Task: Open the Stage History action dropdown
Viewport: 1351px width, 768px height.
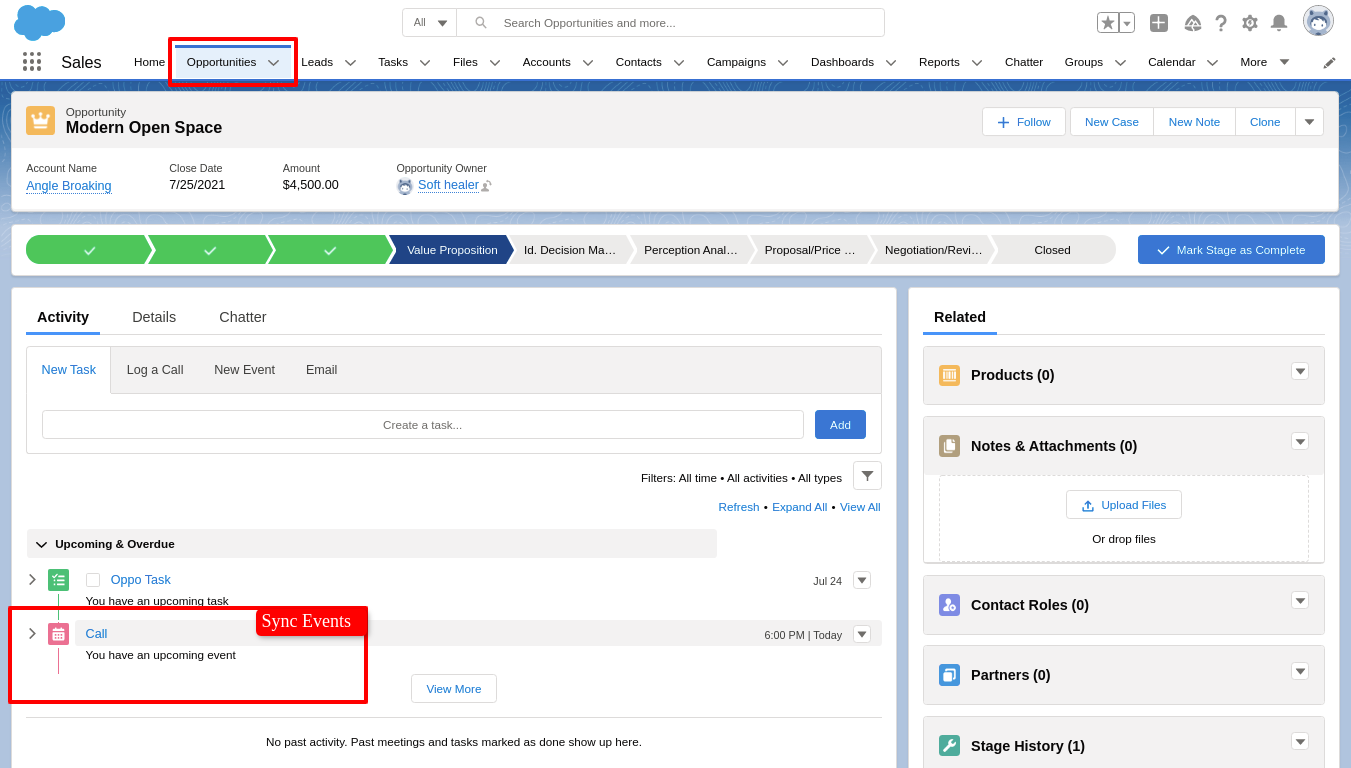Action: pyautogui.click(x=1300, y=741)
